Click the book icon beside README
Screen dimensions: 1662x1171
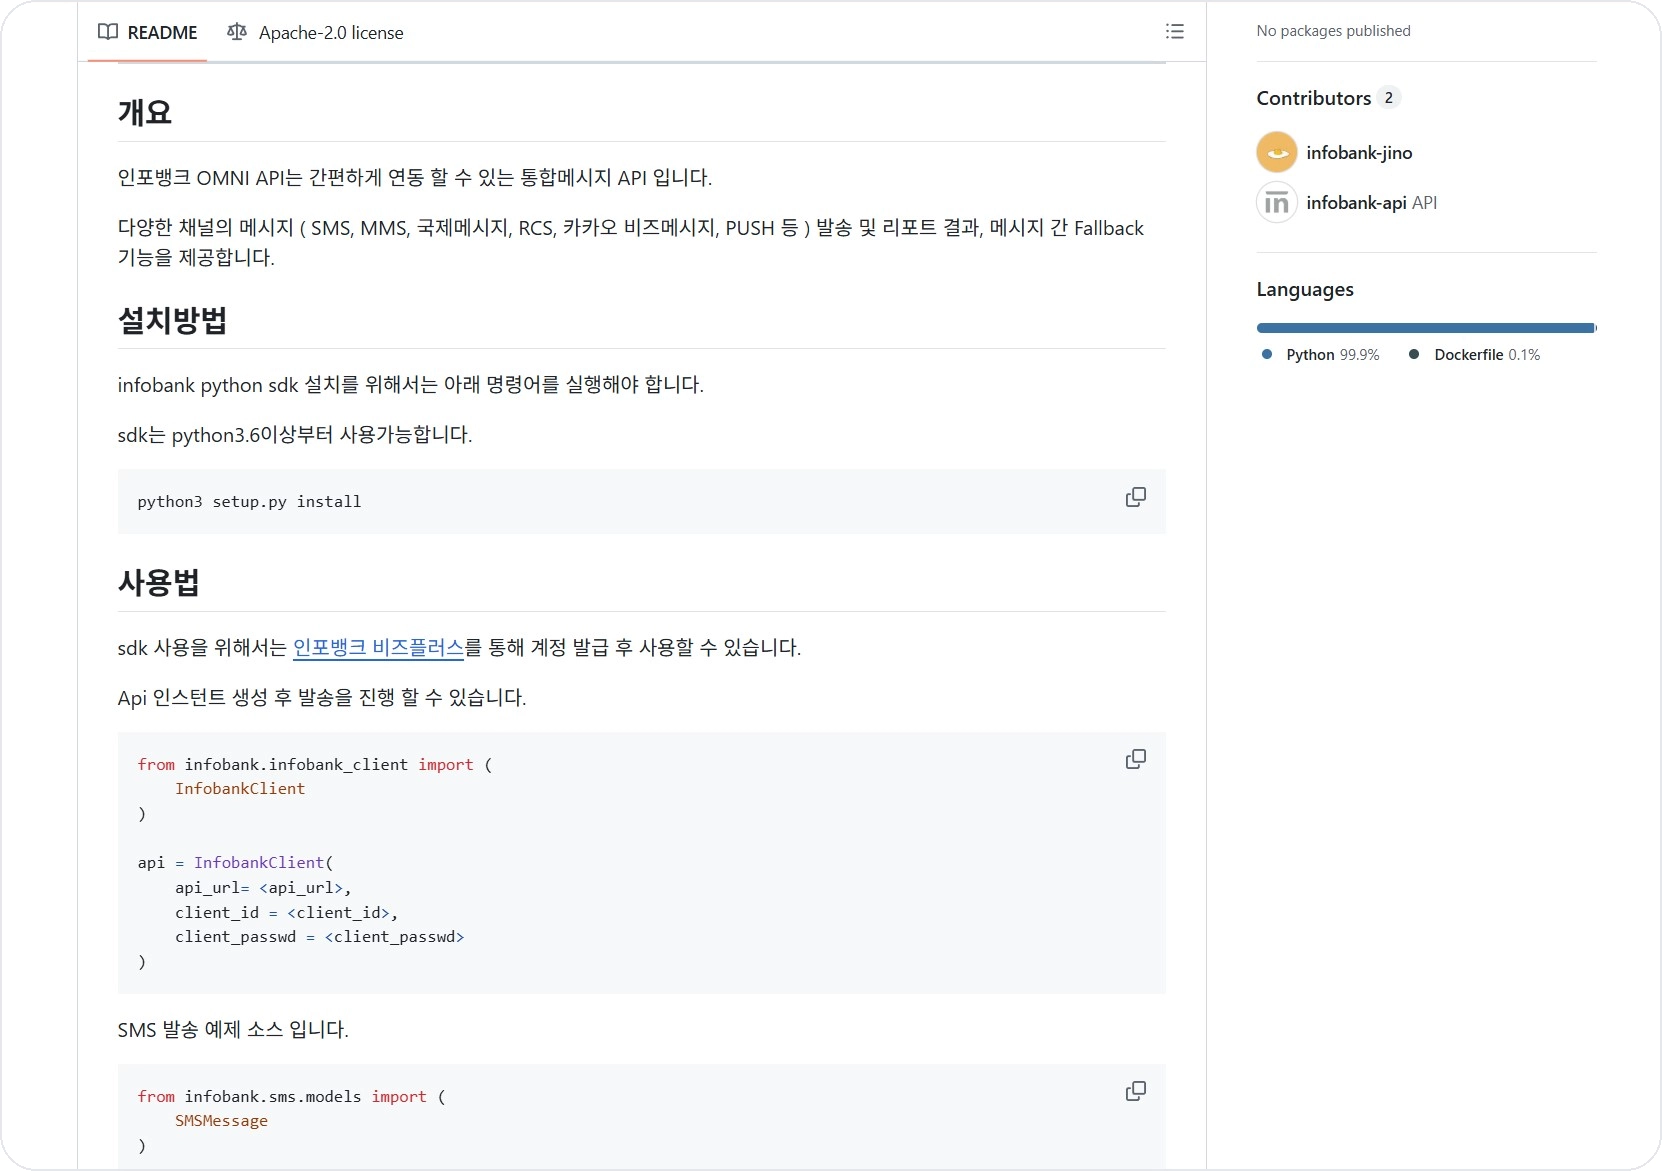[107, 32]
